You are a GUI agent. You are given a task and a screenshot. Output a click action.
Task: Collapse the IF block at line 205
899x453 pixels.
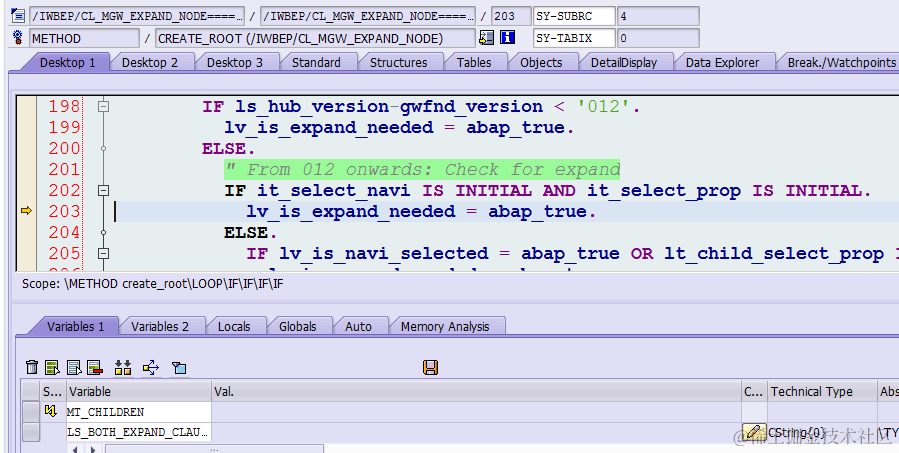[103, 253]
